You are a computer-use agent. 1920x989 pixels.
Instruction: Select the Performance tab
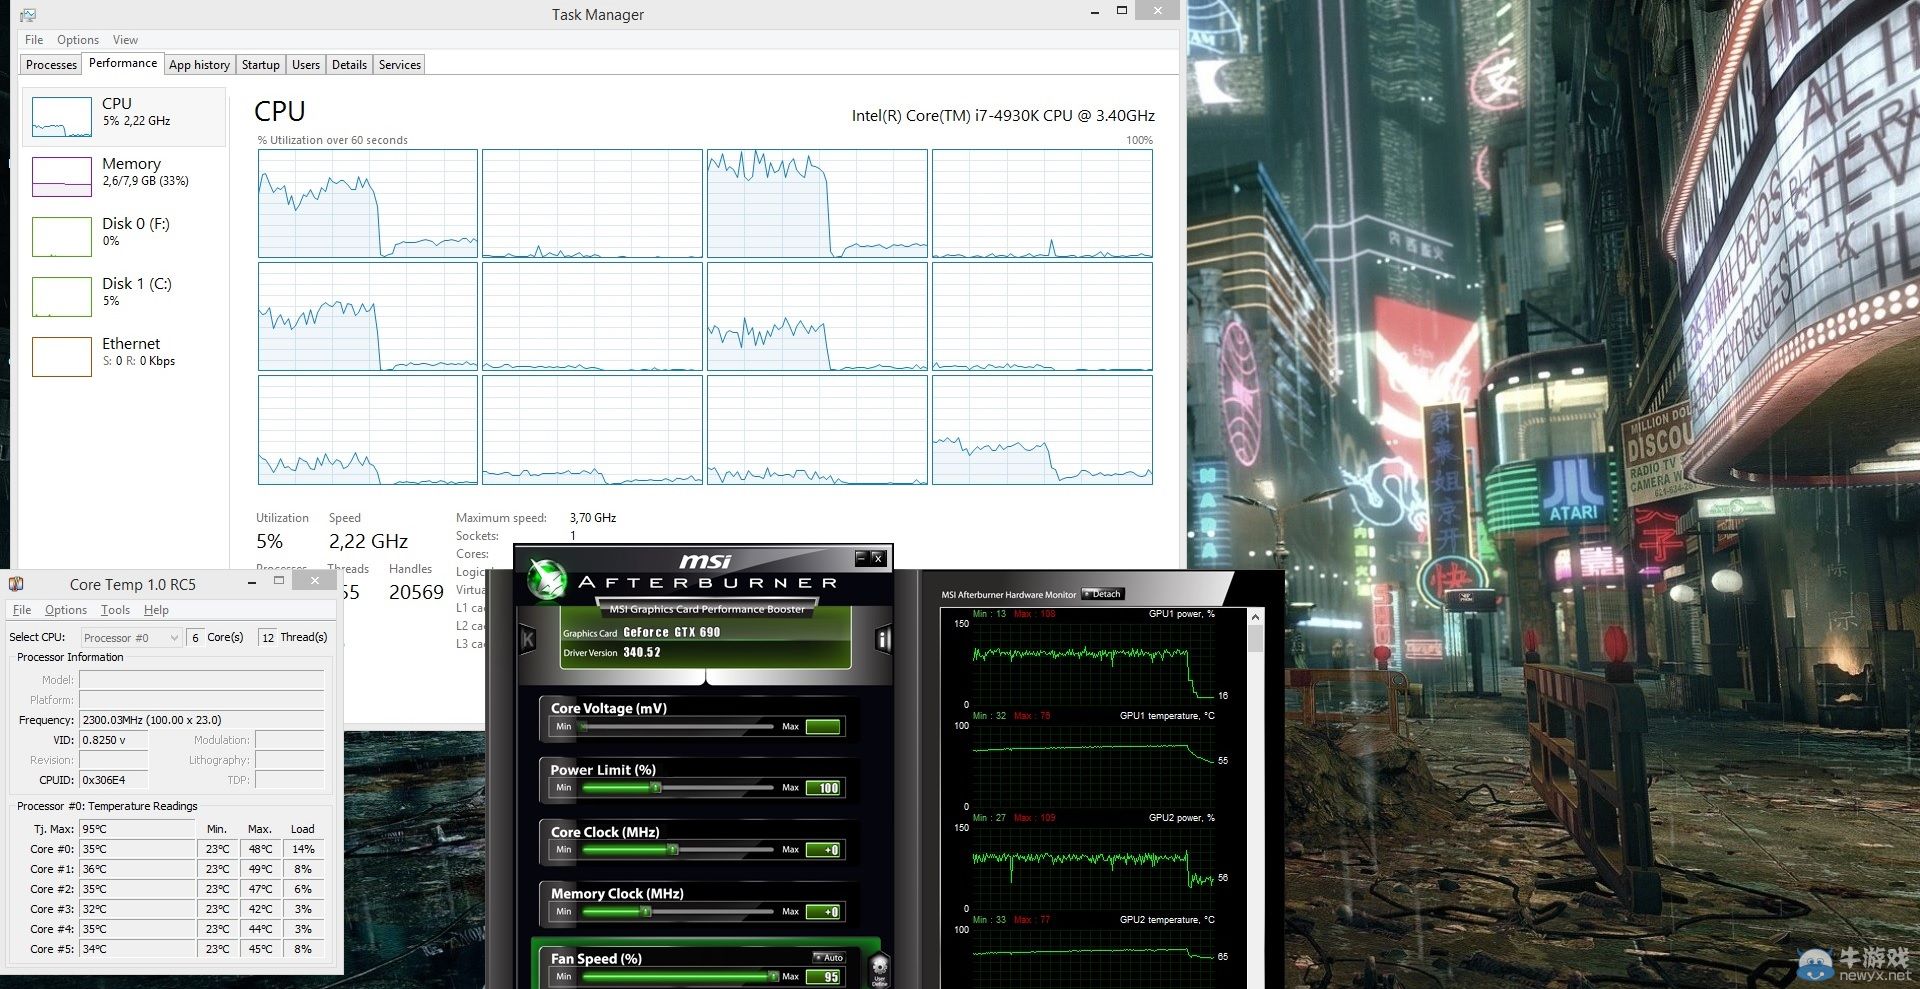pos(123,63)
